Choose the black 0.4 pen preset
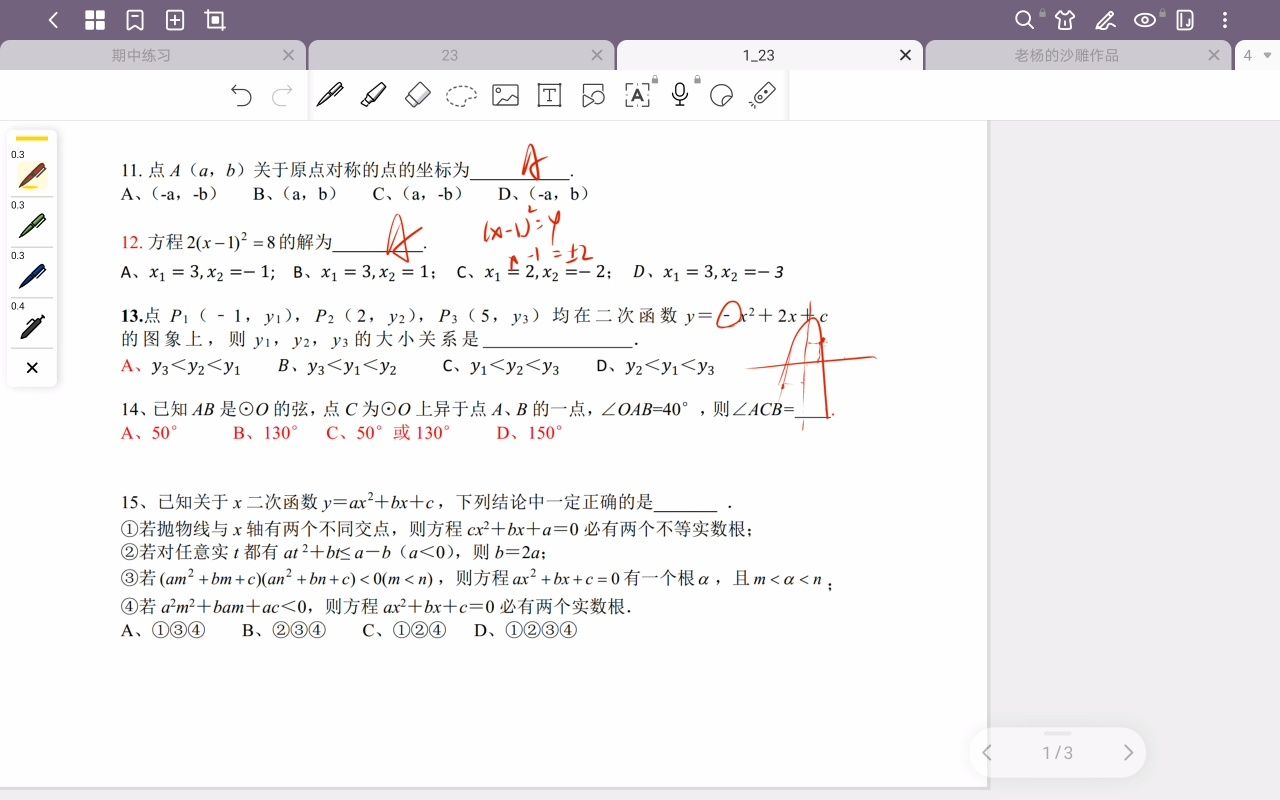The width and height of the screenshot is (1280, 800). (x=32, y=326)
